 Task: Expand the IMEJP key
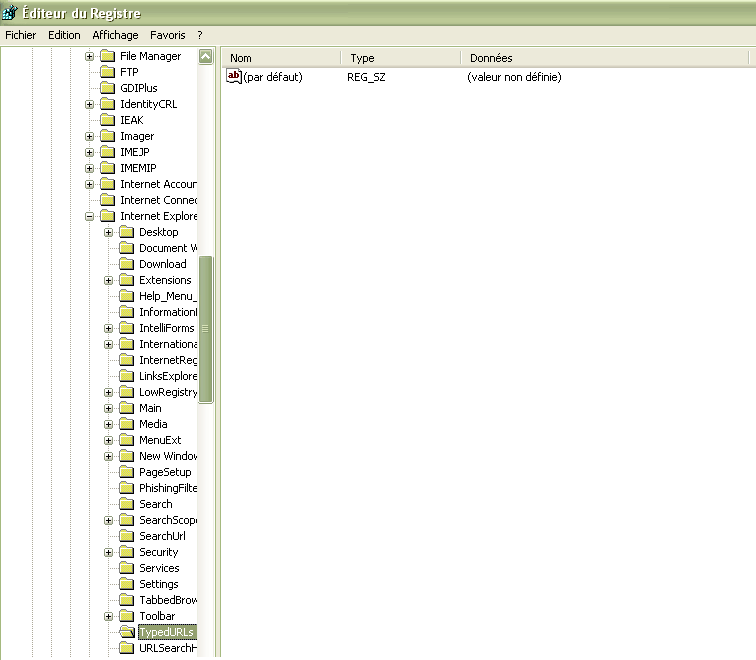89,152
